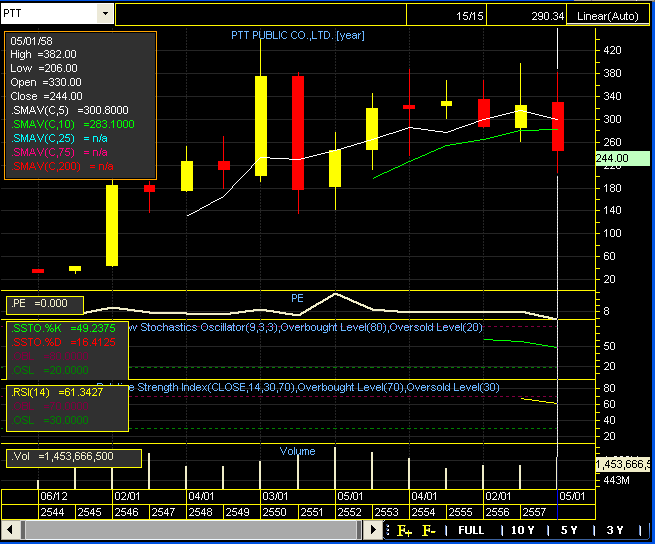Click the scrollbar right arrow

tap(373, 530)
